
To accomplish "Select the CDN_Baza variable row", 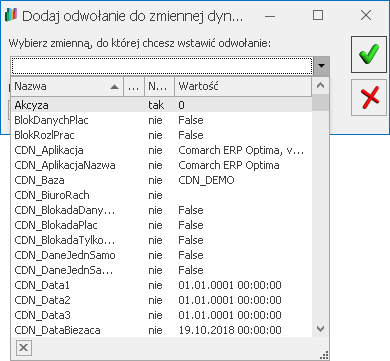I will (x=162, y=180).
